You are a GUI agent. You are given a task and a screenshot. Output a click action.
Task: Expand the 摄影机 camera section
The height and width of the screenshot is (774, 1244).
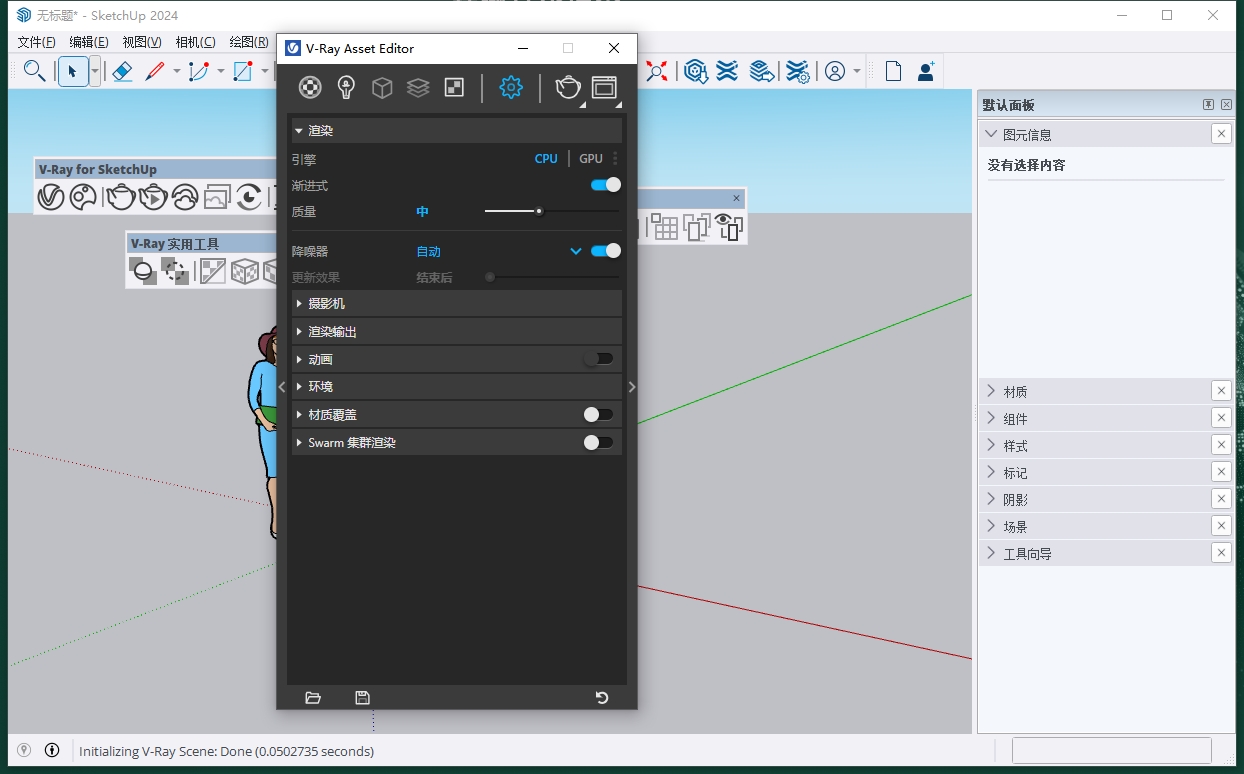point(457,303)
